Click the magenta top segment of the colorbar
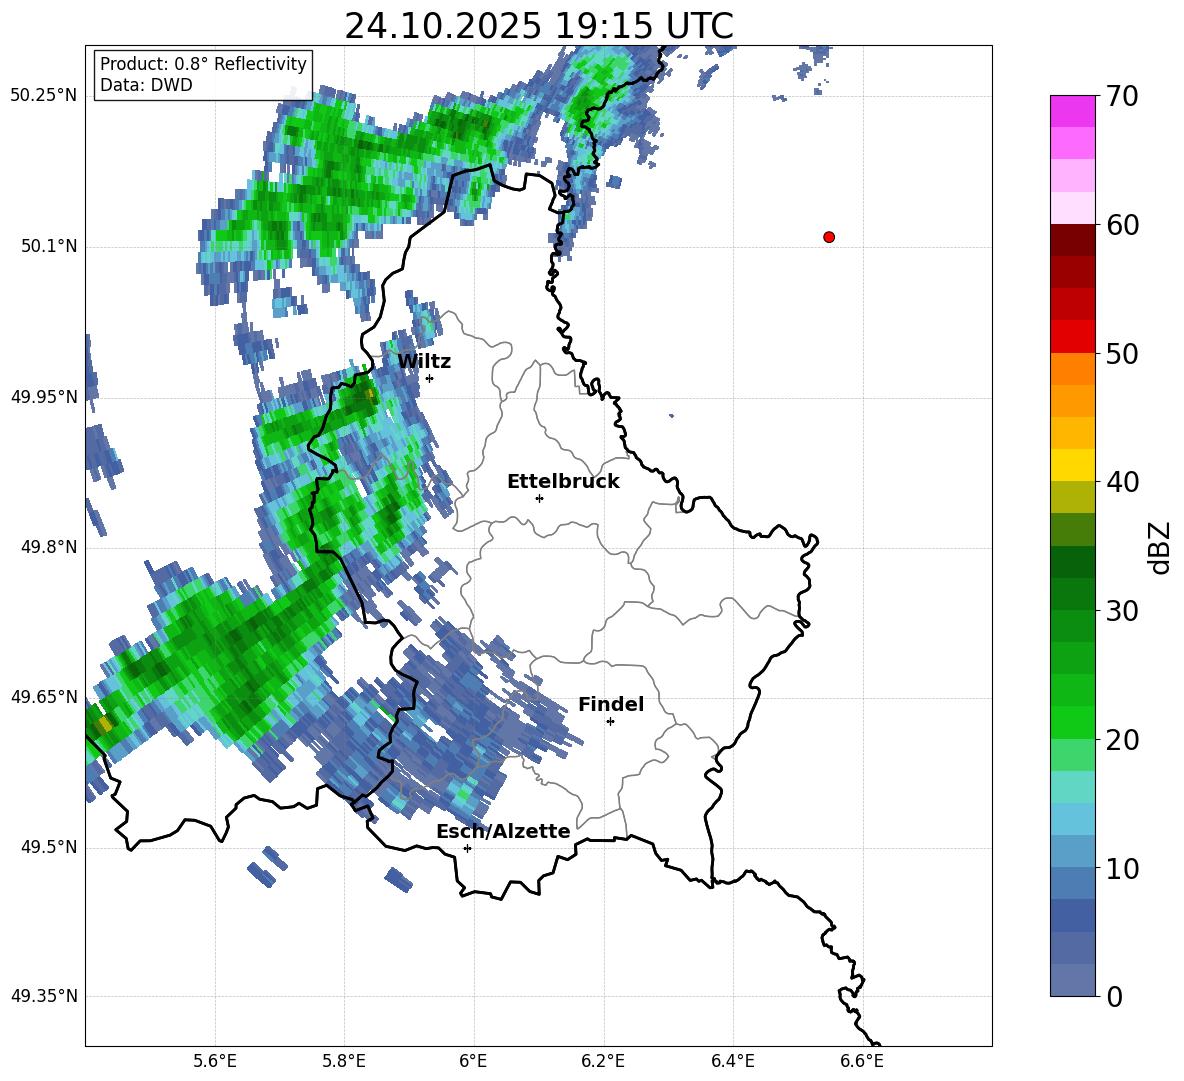This screenshot has height=1081, width=1184. pyautogui.click(x=1072, y=112)
